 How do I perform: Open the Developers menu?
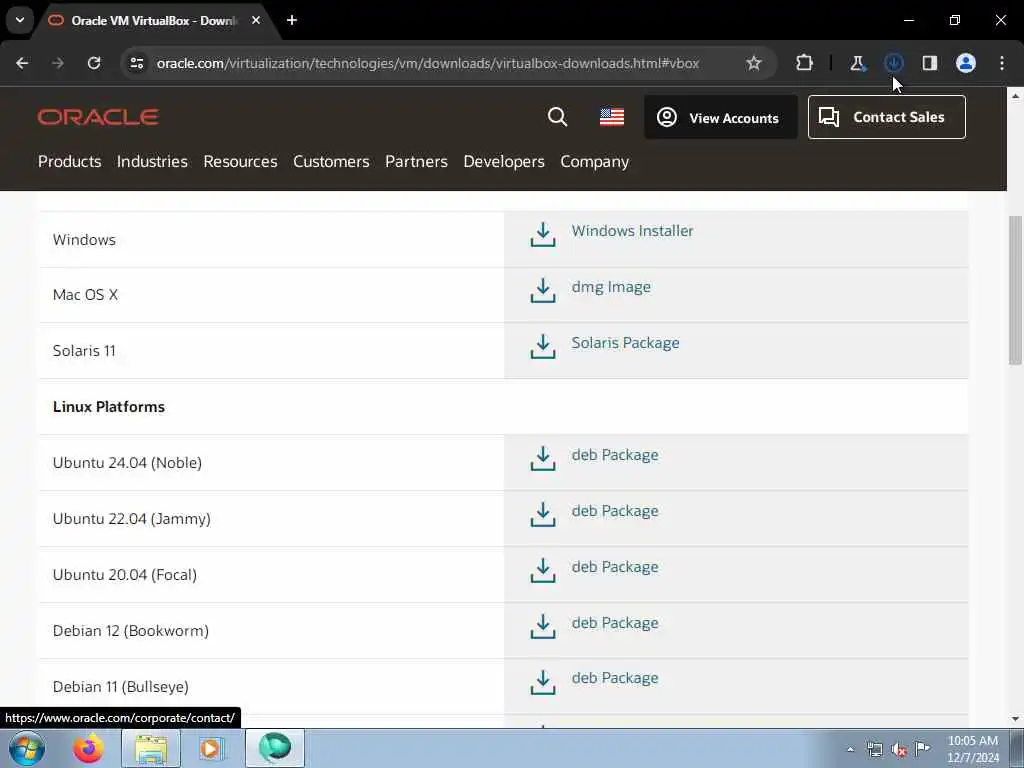tap(504, 161)
